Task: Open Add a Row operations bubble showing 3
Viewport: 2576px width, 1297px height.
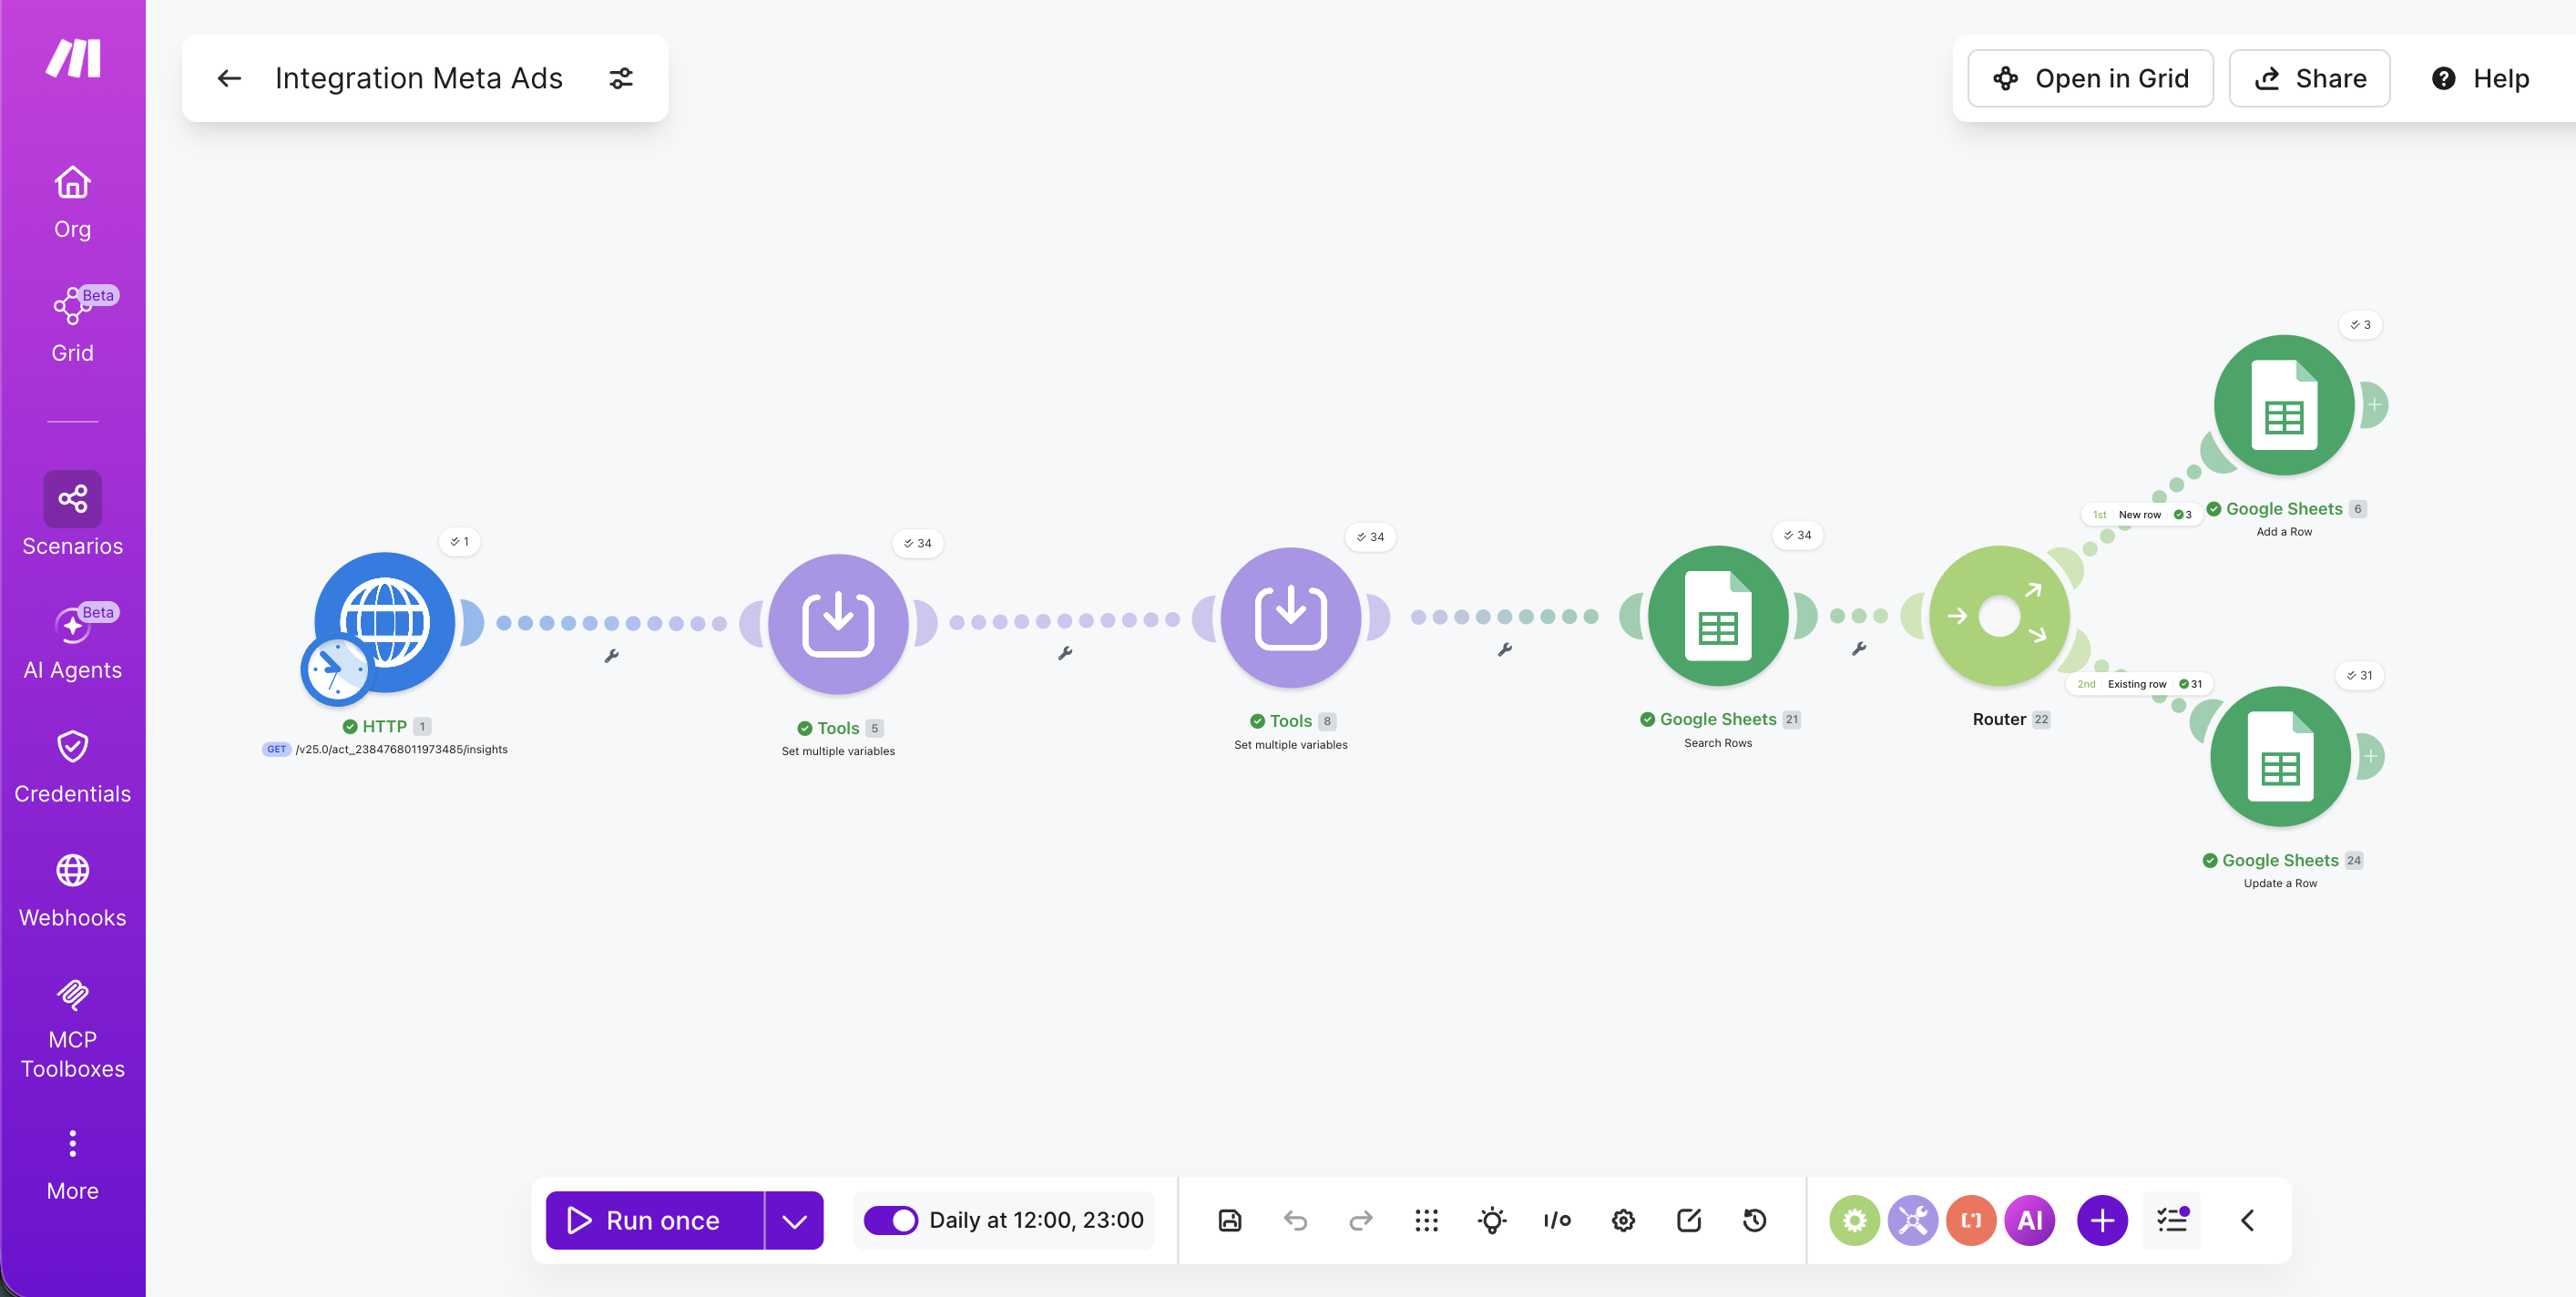Action: 2360,324
